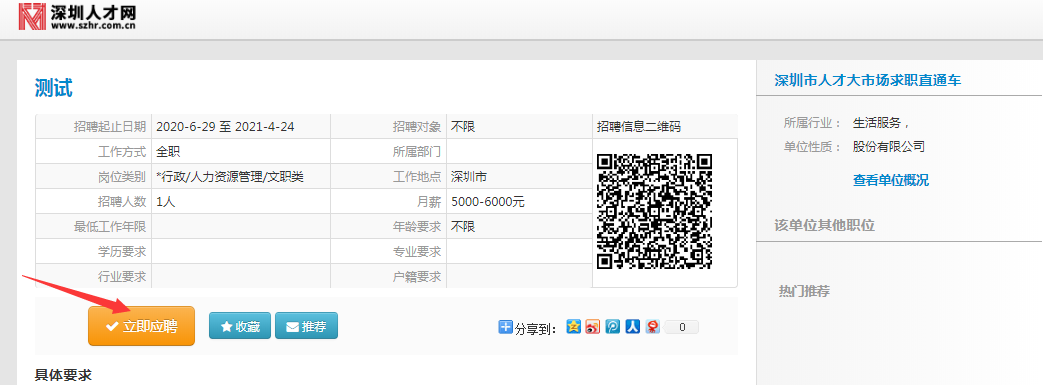This screenshot has height=385, width=1043.
Task: Click the 全职 work mode value
Action: point(168,152)
